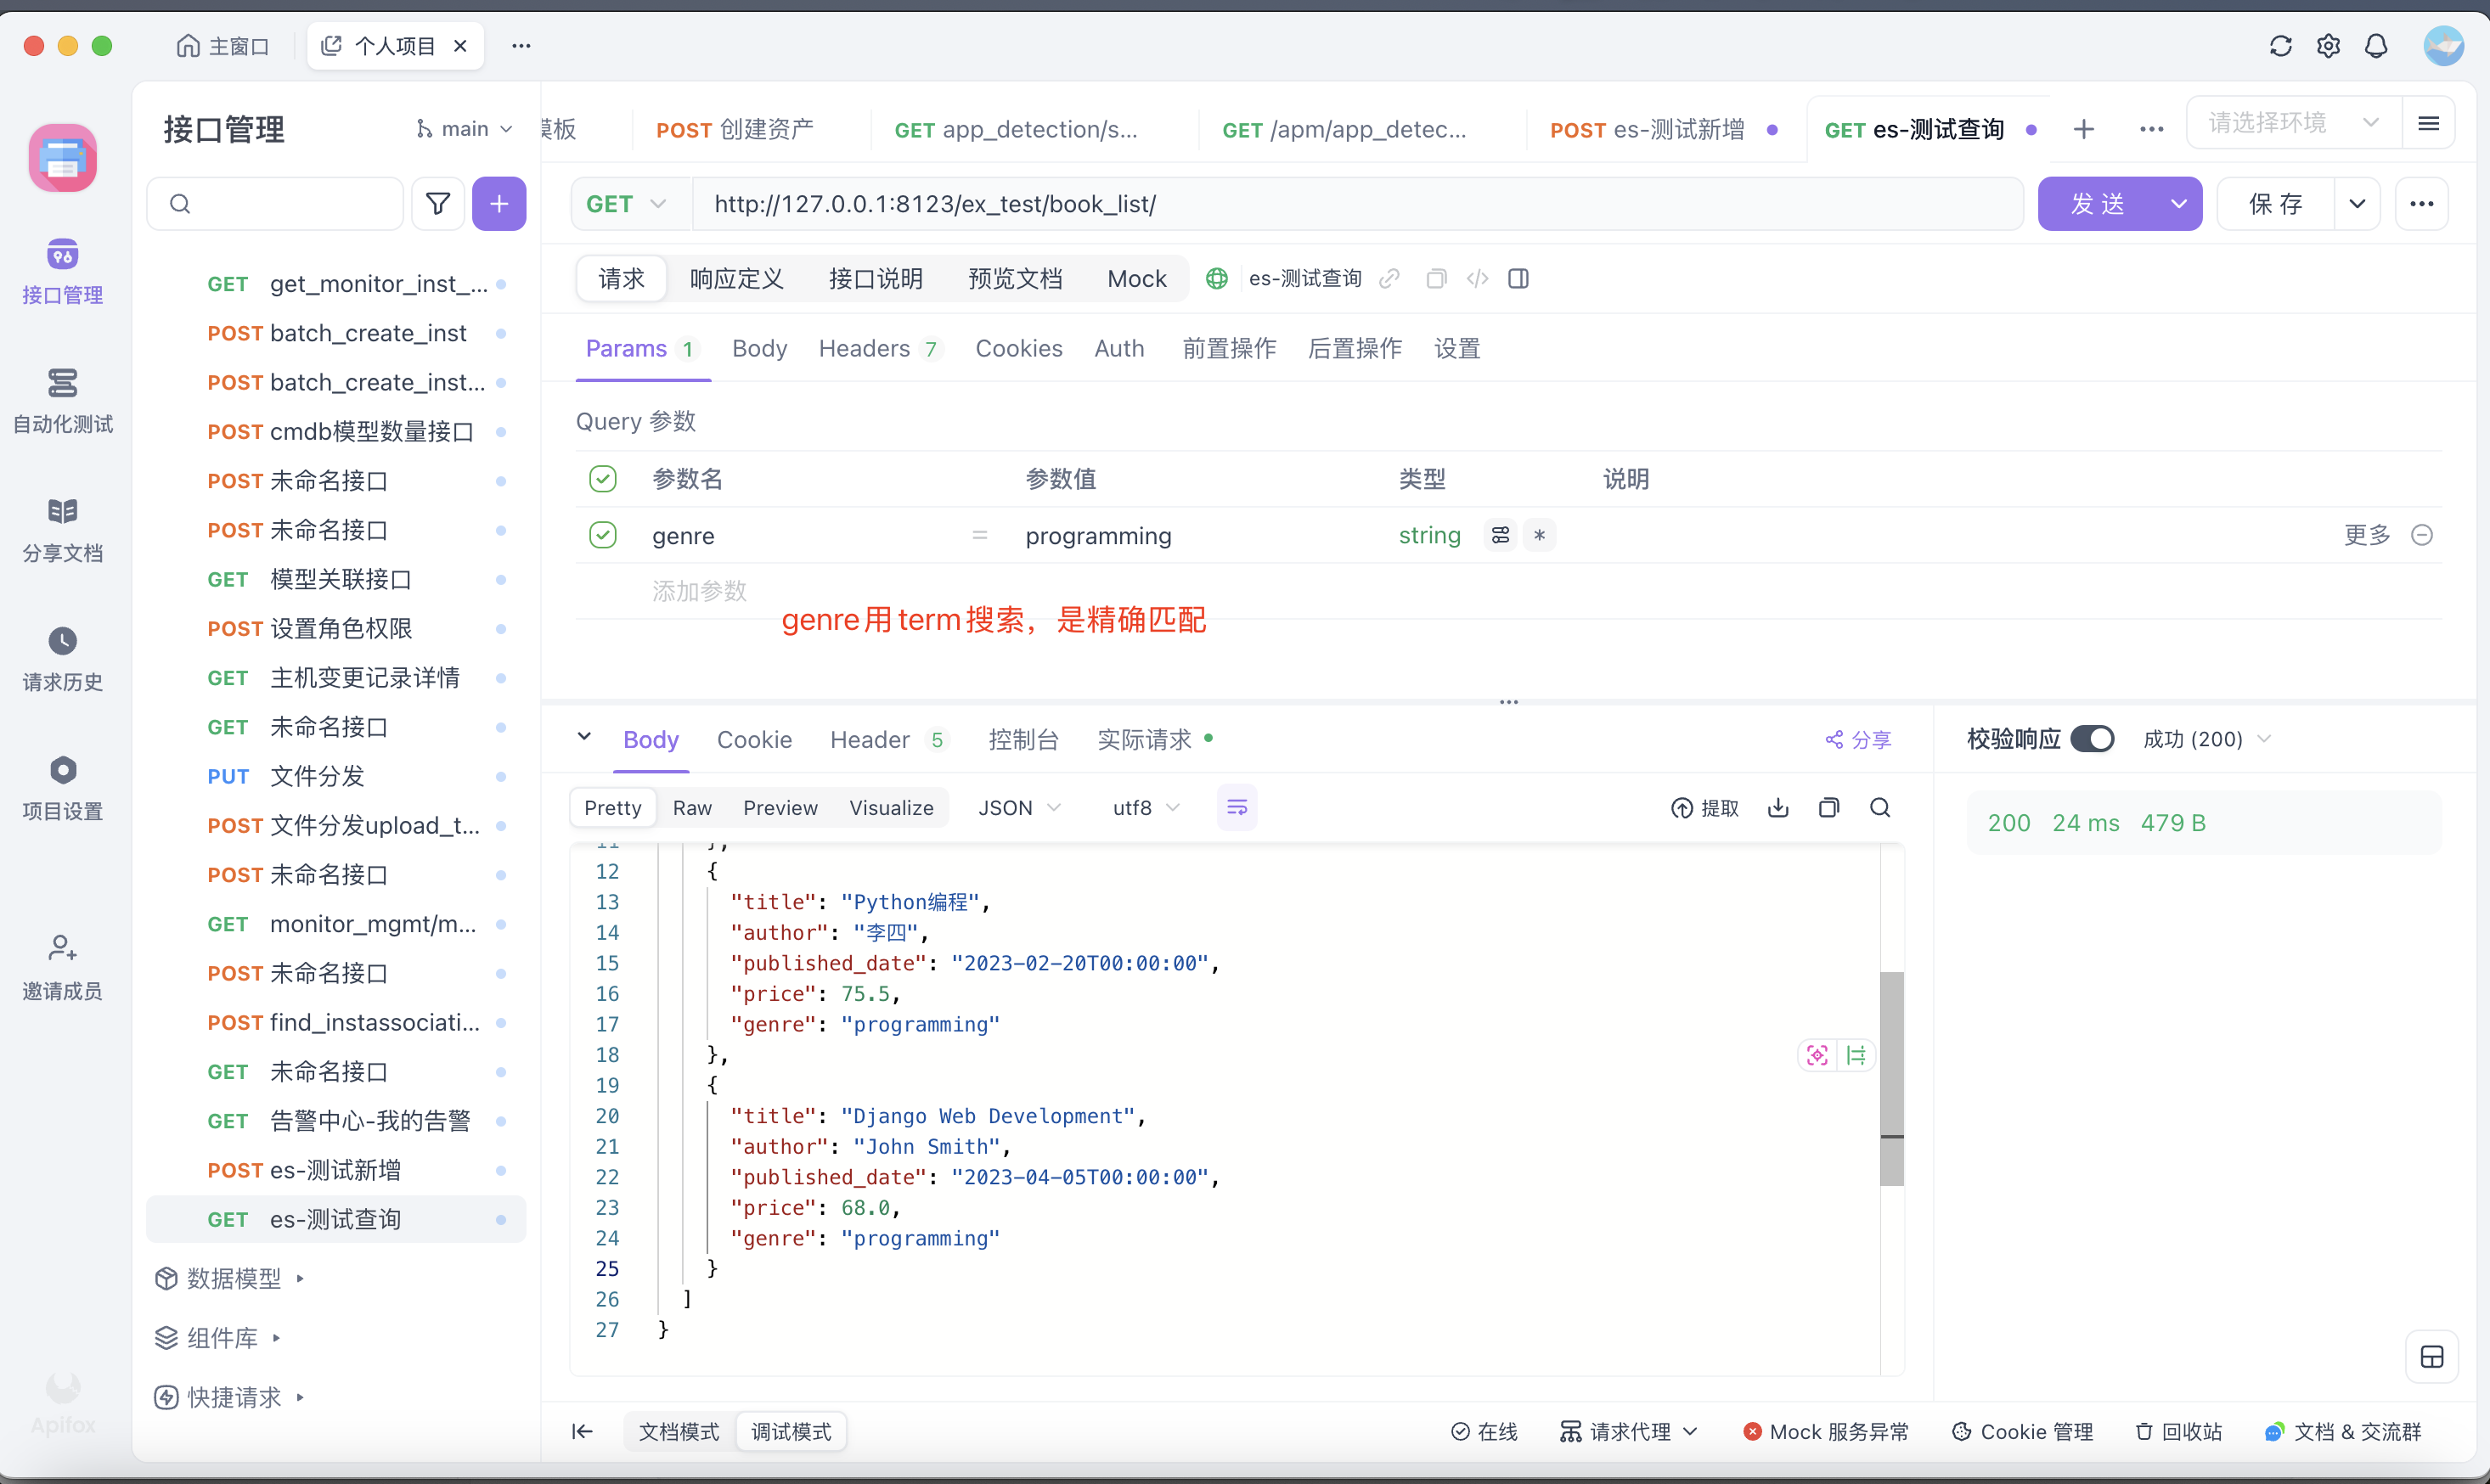This screenshot has width=2490, height=1484.
Task: Click the 发送 send button
Action: tap(2098, 204)
